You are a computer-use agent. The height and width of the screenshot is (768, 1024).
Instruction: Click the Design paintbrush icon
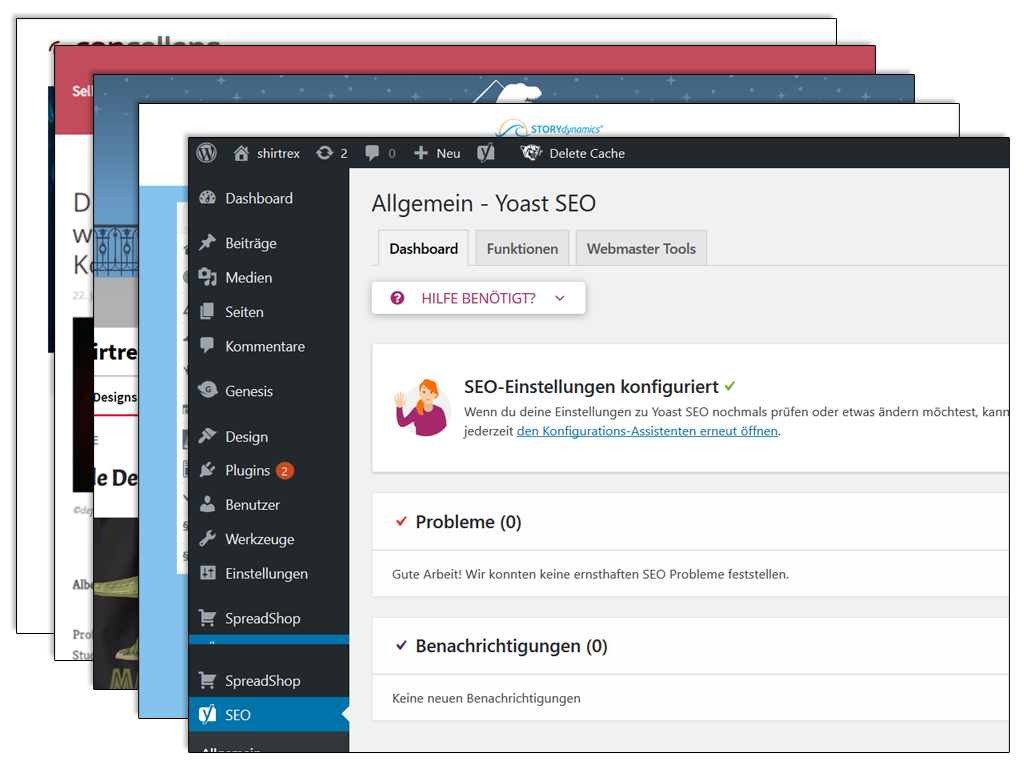pos(208,436)
